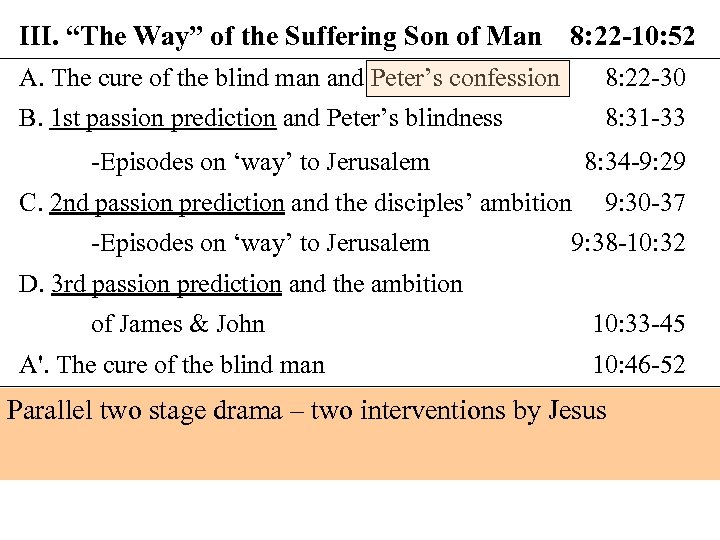Image resolution: width=720 pixels, height=540 pixels.
Task: Select the verse reference 8:31-33
Action: point(645,118)
